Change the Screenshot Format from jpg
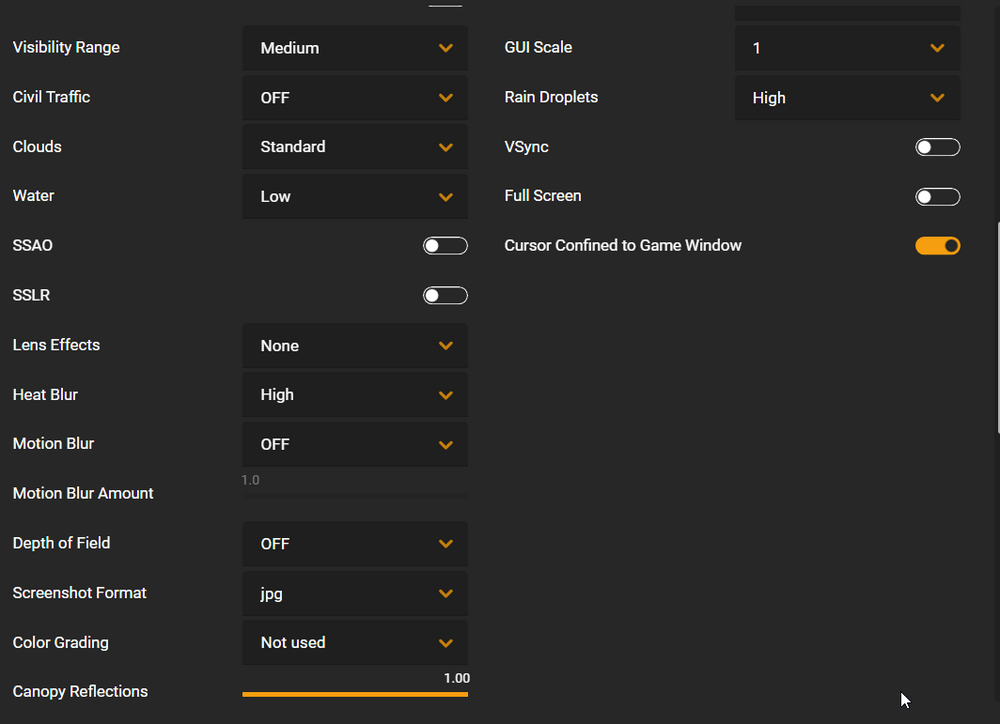Image resolution: width=1000 pixels, height=724 pixels. pyautogui.click(x=354, y=593)
